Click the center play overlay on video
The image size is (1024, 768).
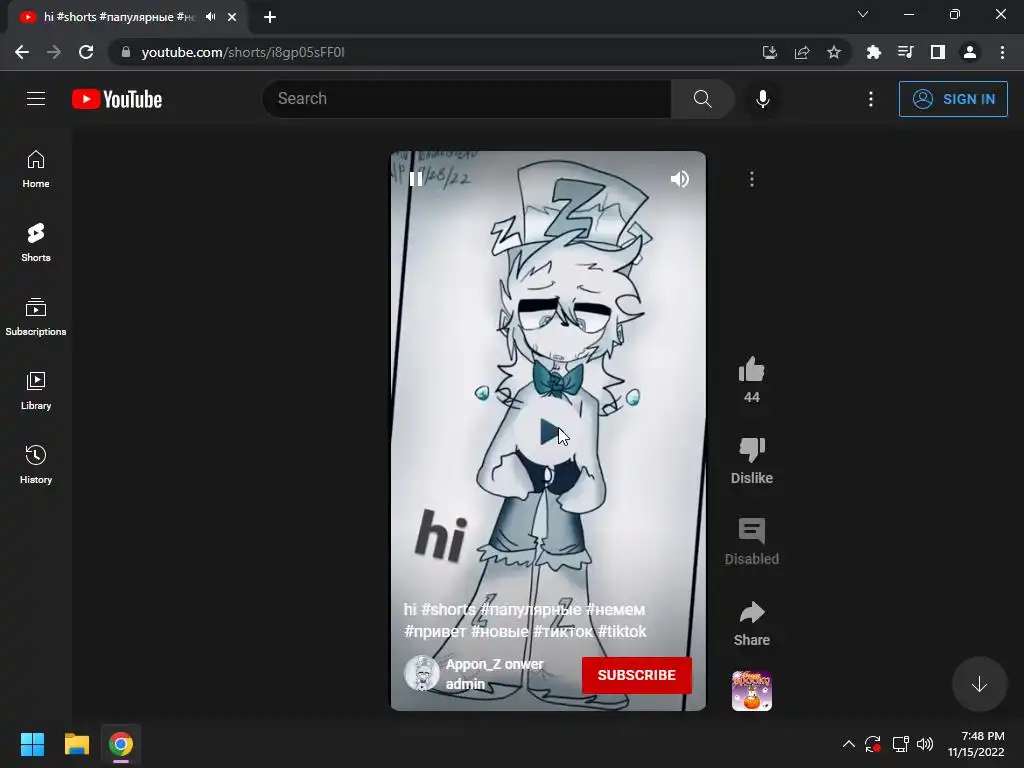click(551, 432)
